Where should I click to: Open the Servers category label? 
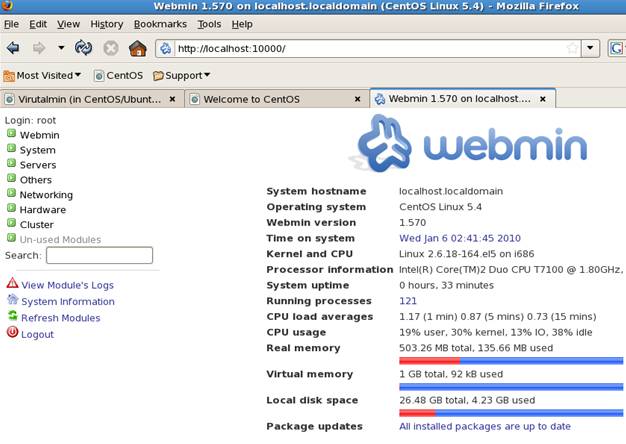pyautogui.click(x=38, y=165)
